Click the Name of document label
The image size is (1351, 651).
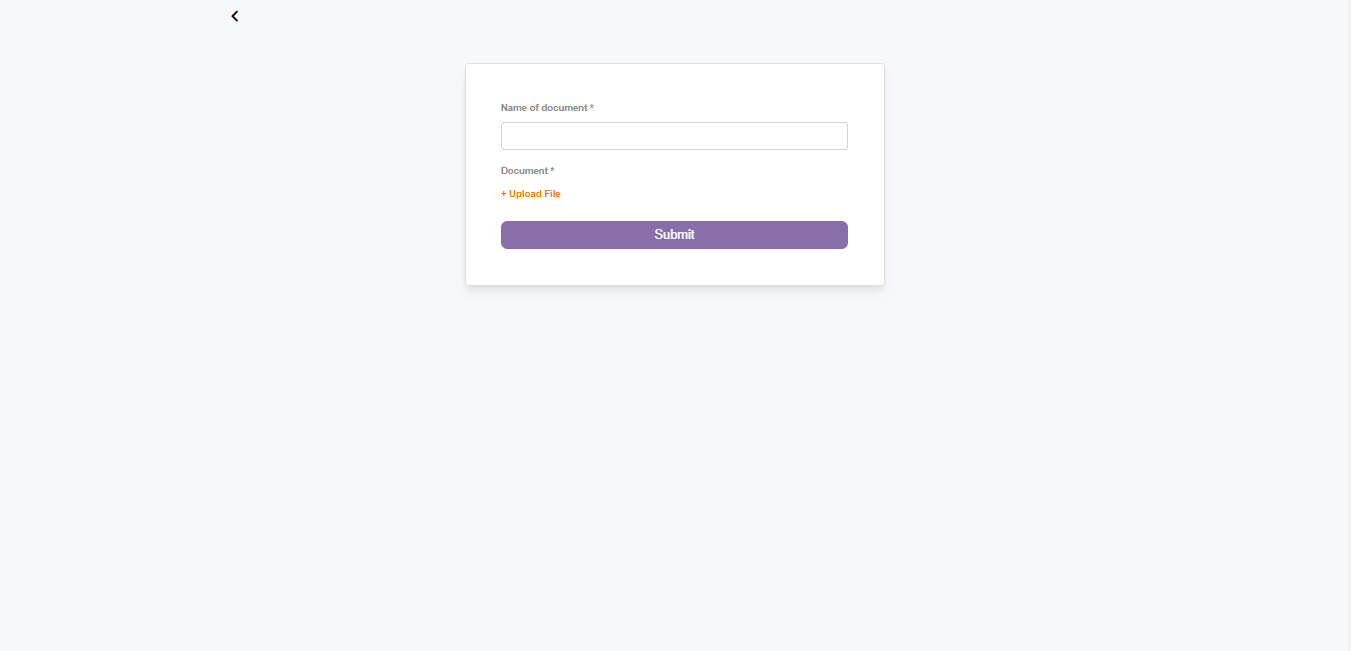[544, 108]
